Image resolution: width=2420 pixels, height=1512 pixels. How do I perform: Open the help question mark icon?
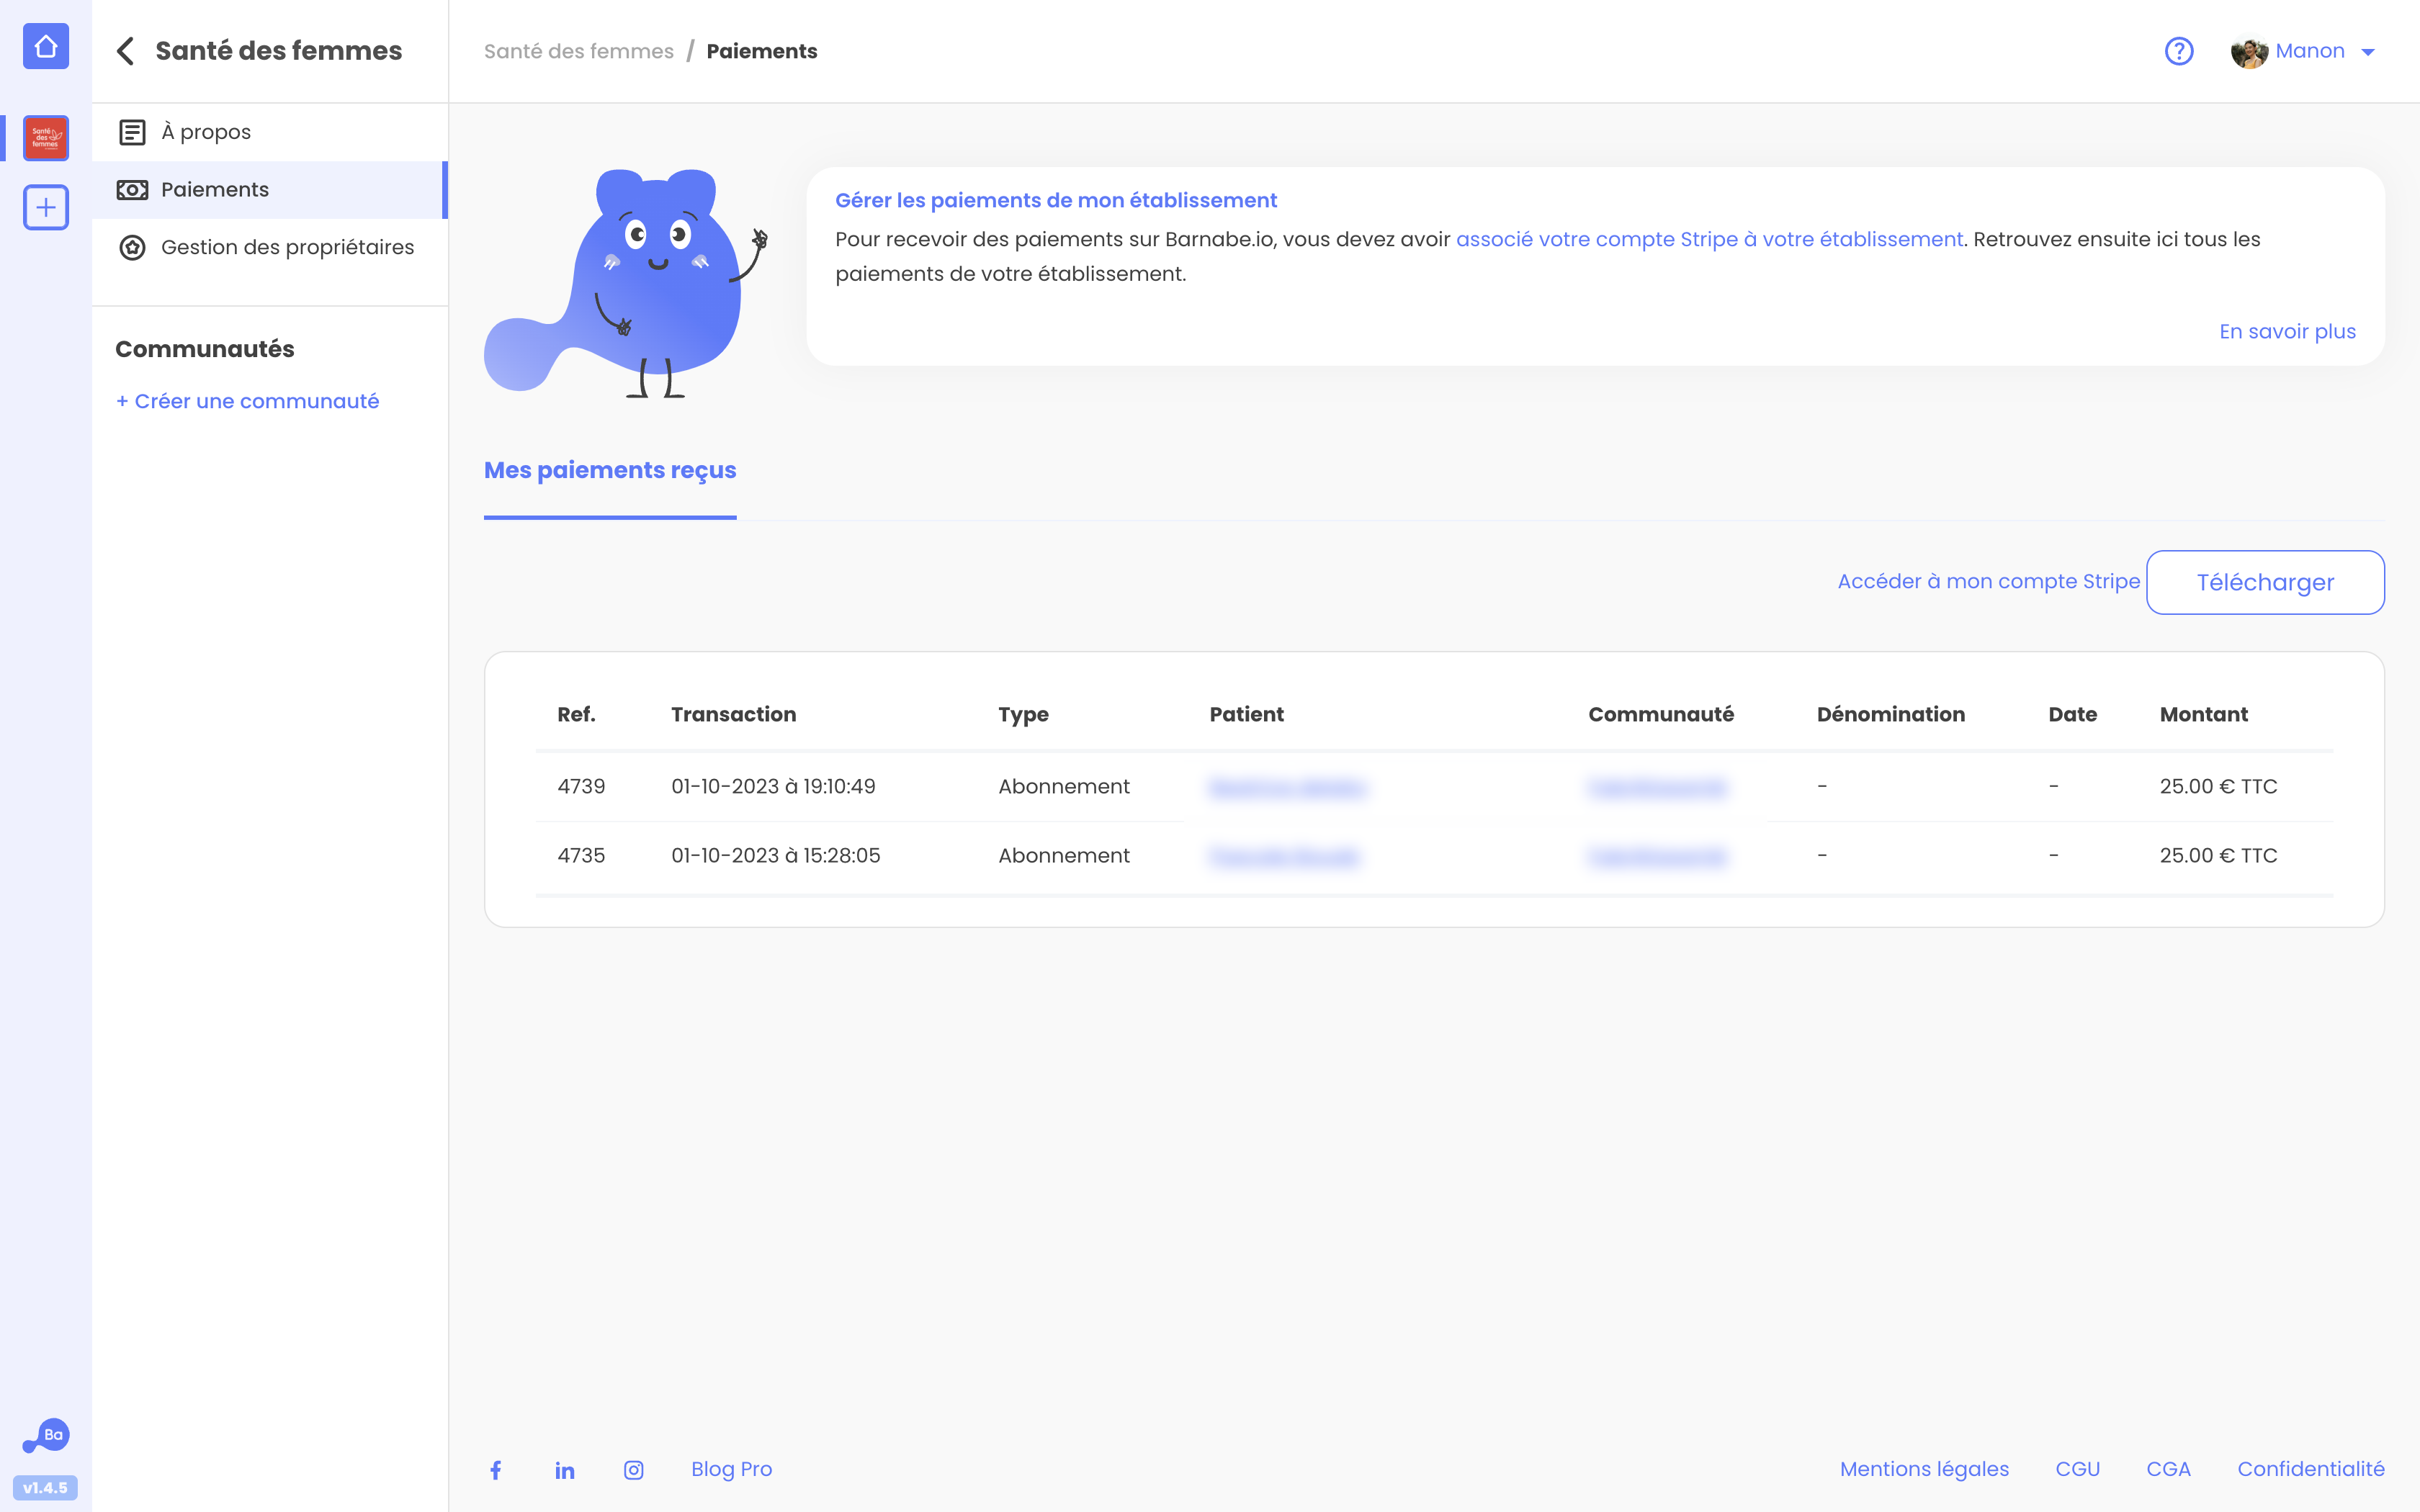2179,51
